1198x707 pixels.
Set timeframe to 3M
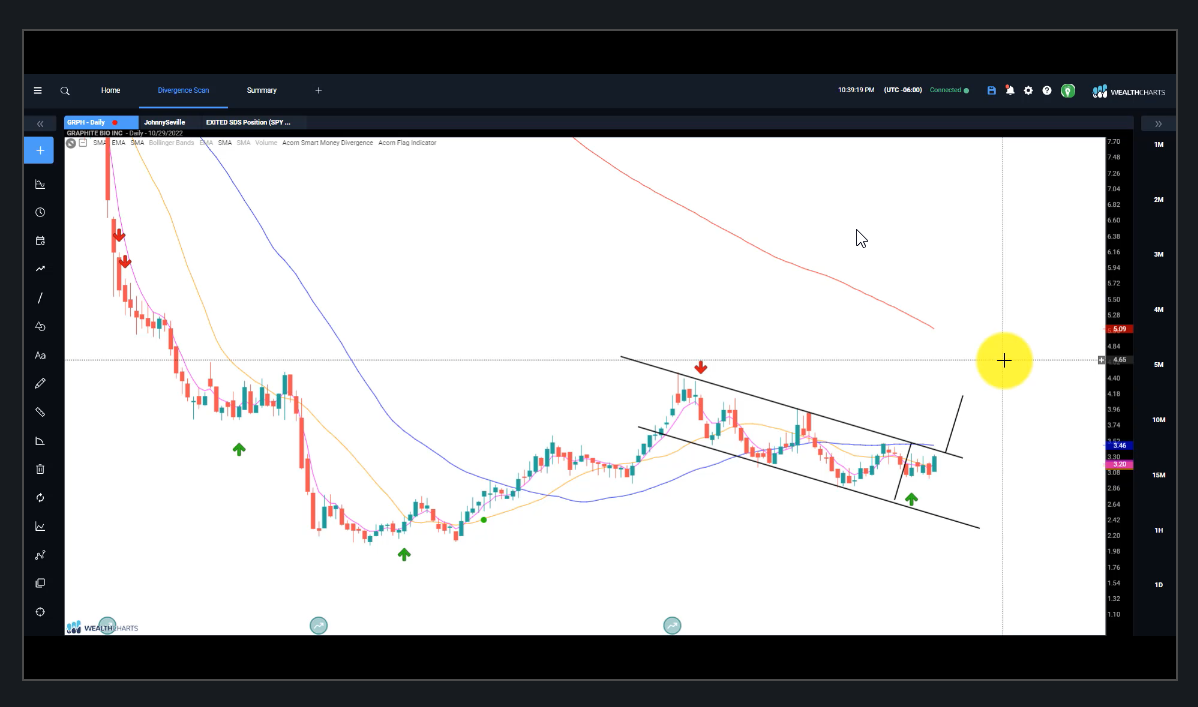click(1158, 255)
